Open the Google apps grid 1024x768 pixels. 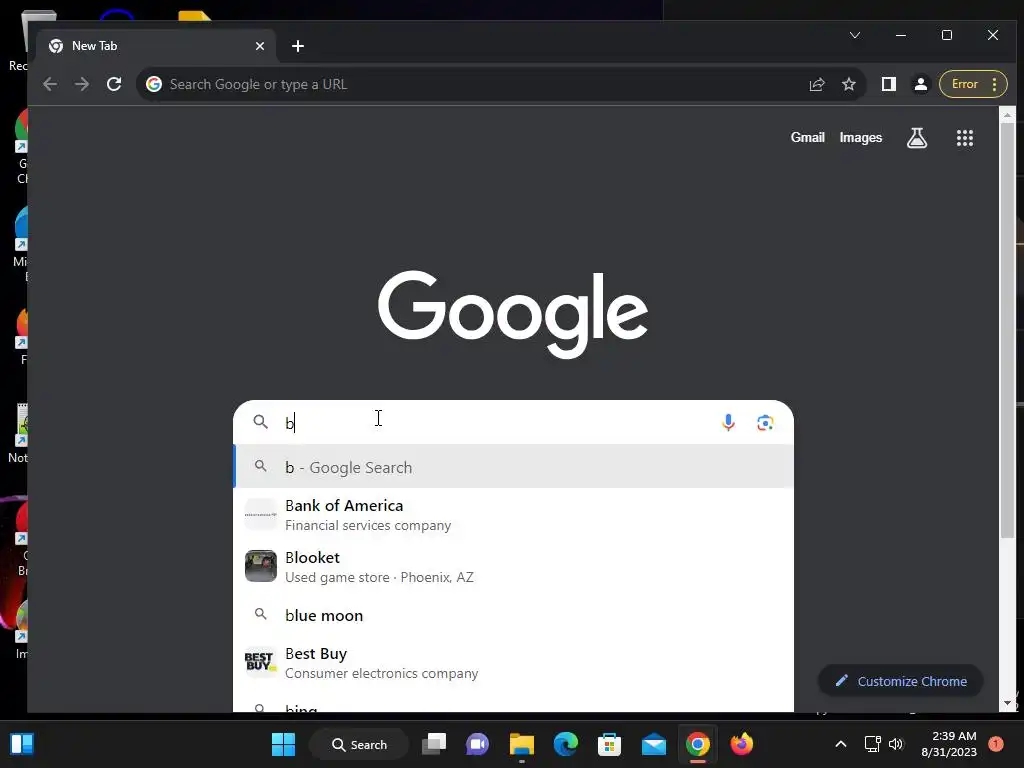pyautogui.click(x=965, y=138)
